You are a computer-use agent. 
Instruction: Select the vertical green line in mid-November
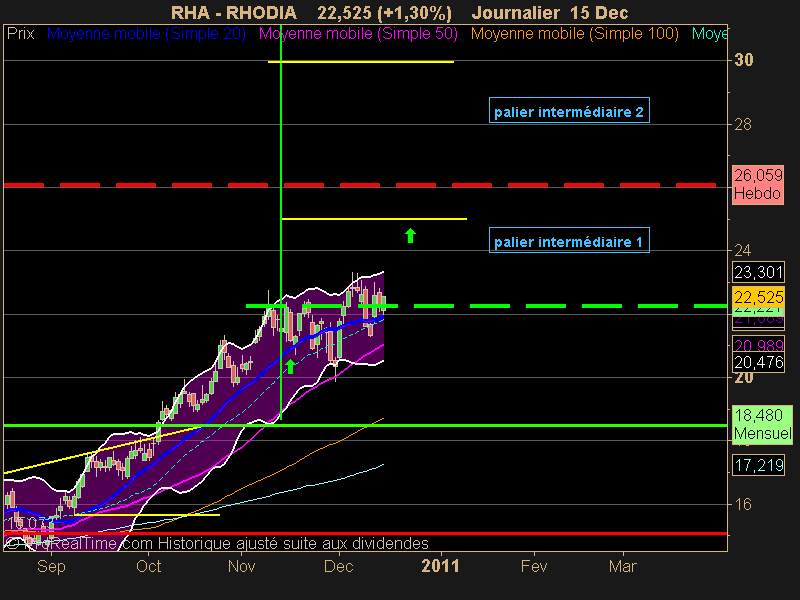click(x=281, y=222)
